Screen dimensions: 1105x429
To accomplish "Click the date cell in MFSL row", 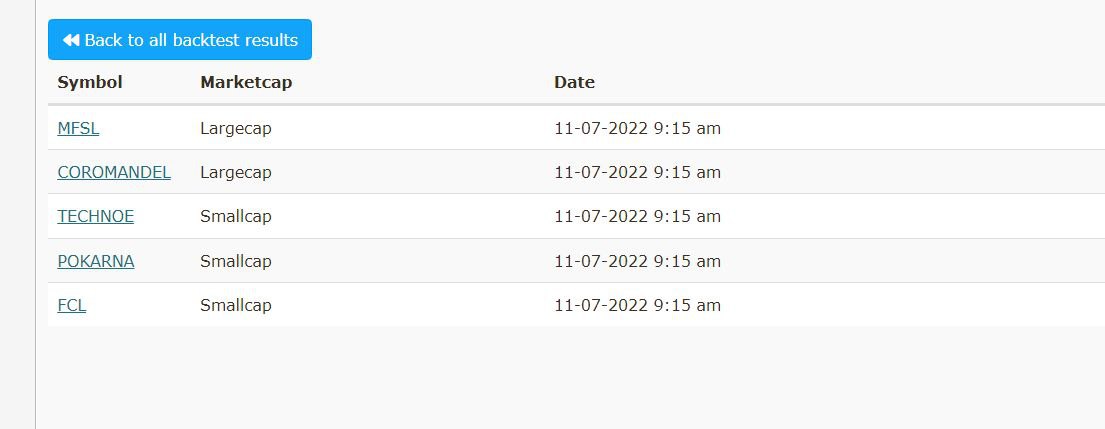I will (637, 128).
